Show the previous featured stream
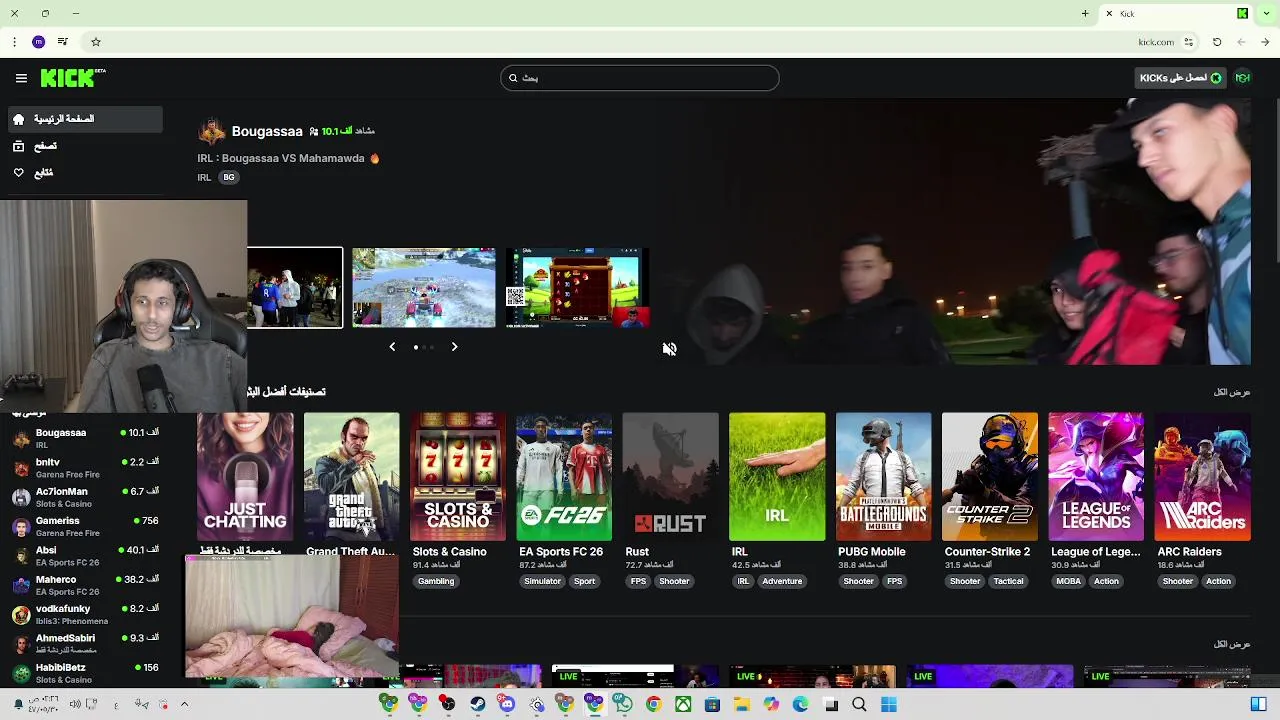Image resolution: width=1280 pixels, height=720 pixels. (392, 347)
